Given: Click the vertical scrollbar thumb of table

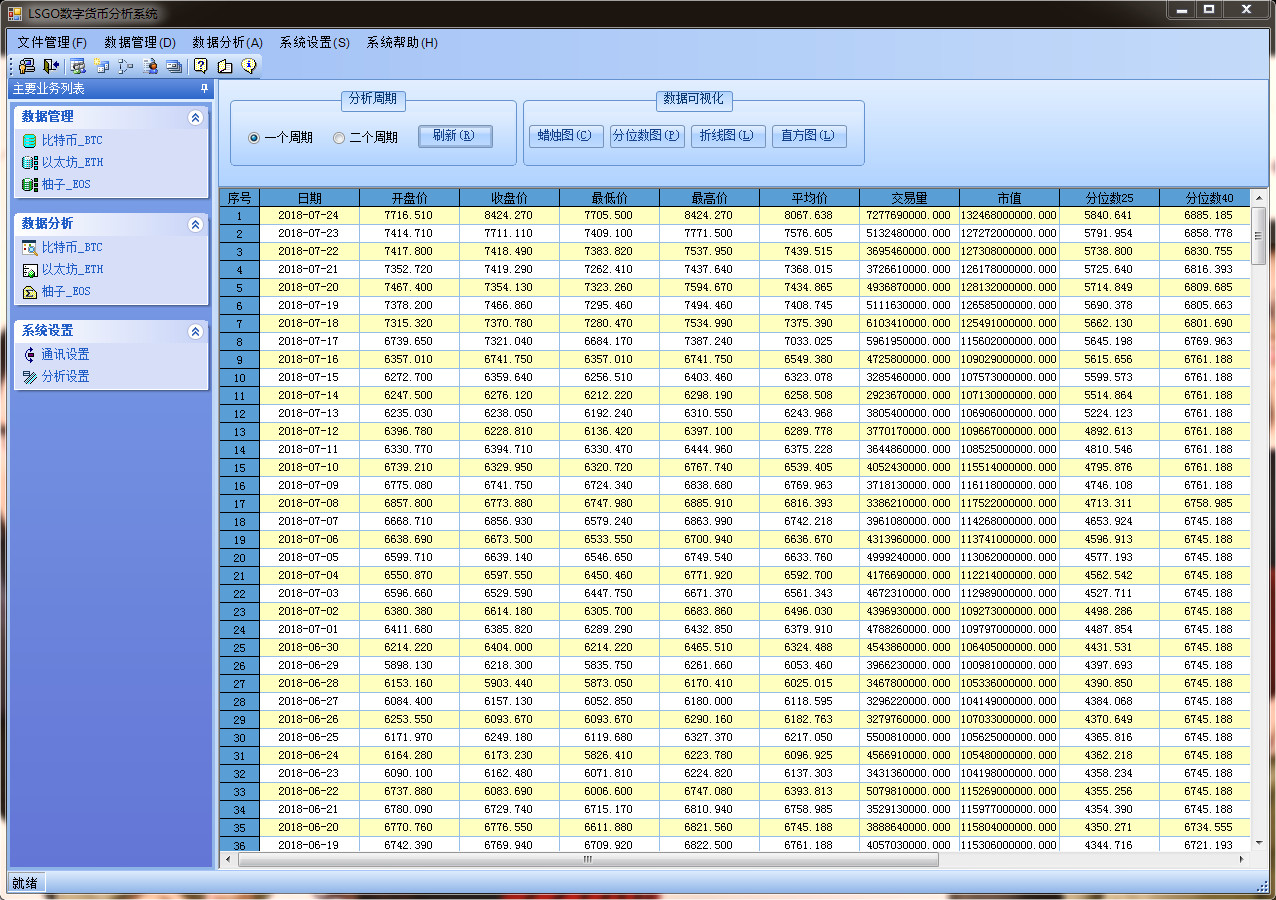Looking at the screenshot, I should 1258,237.
